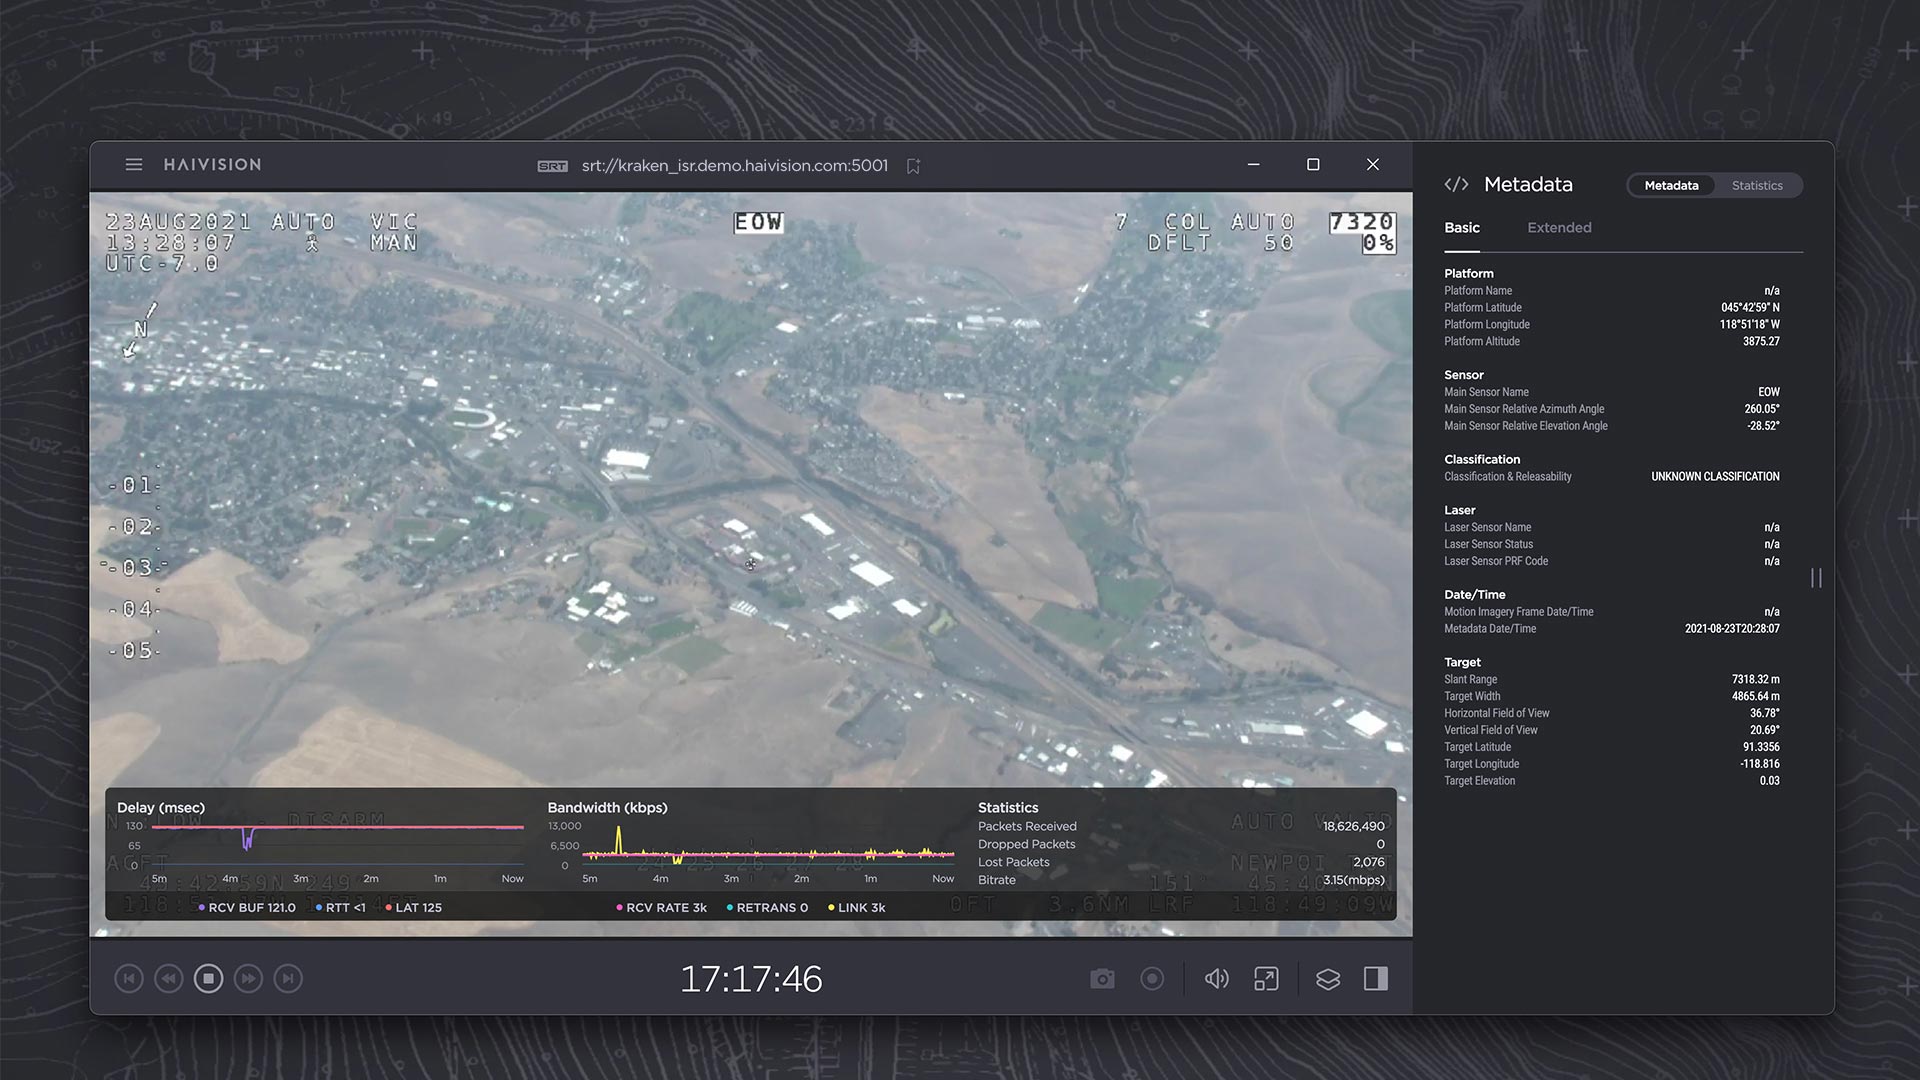Take a snapshot with the camera icon

point(1103,979)
